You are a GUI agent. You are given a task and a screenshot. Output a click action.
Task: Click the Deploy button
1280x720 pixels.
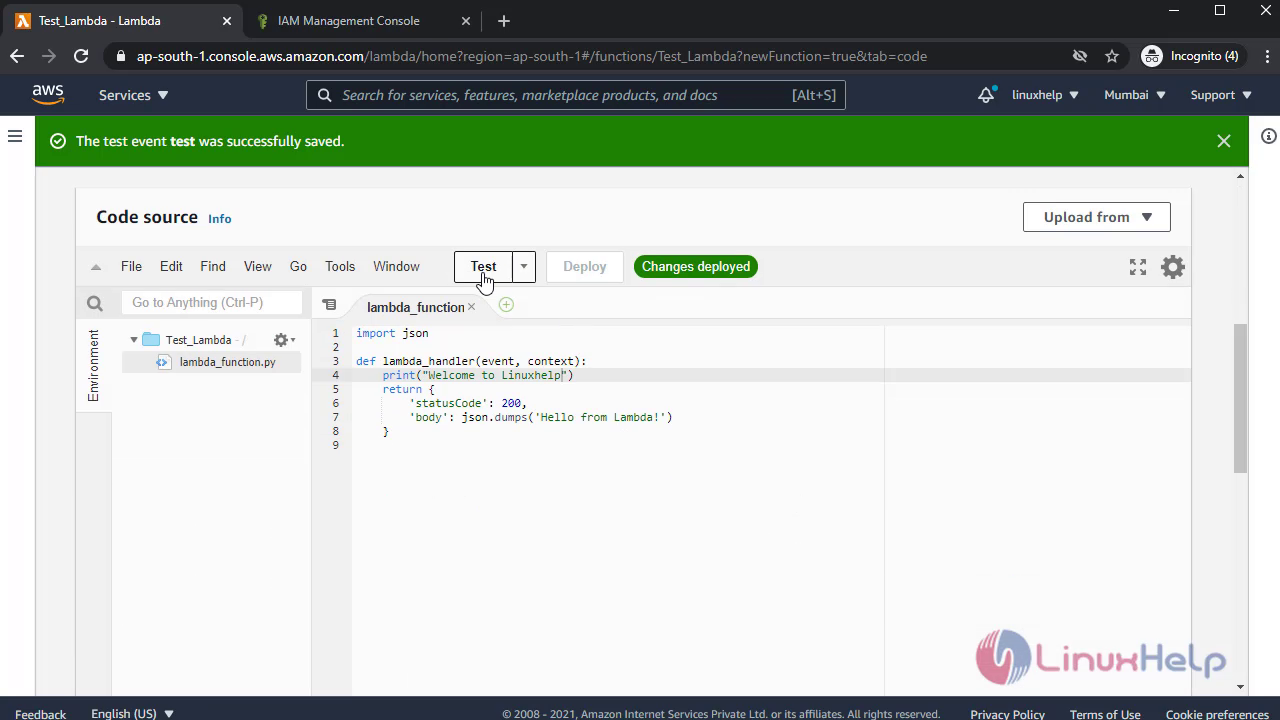point(585,267)
